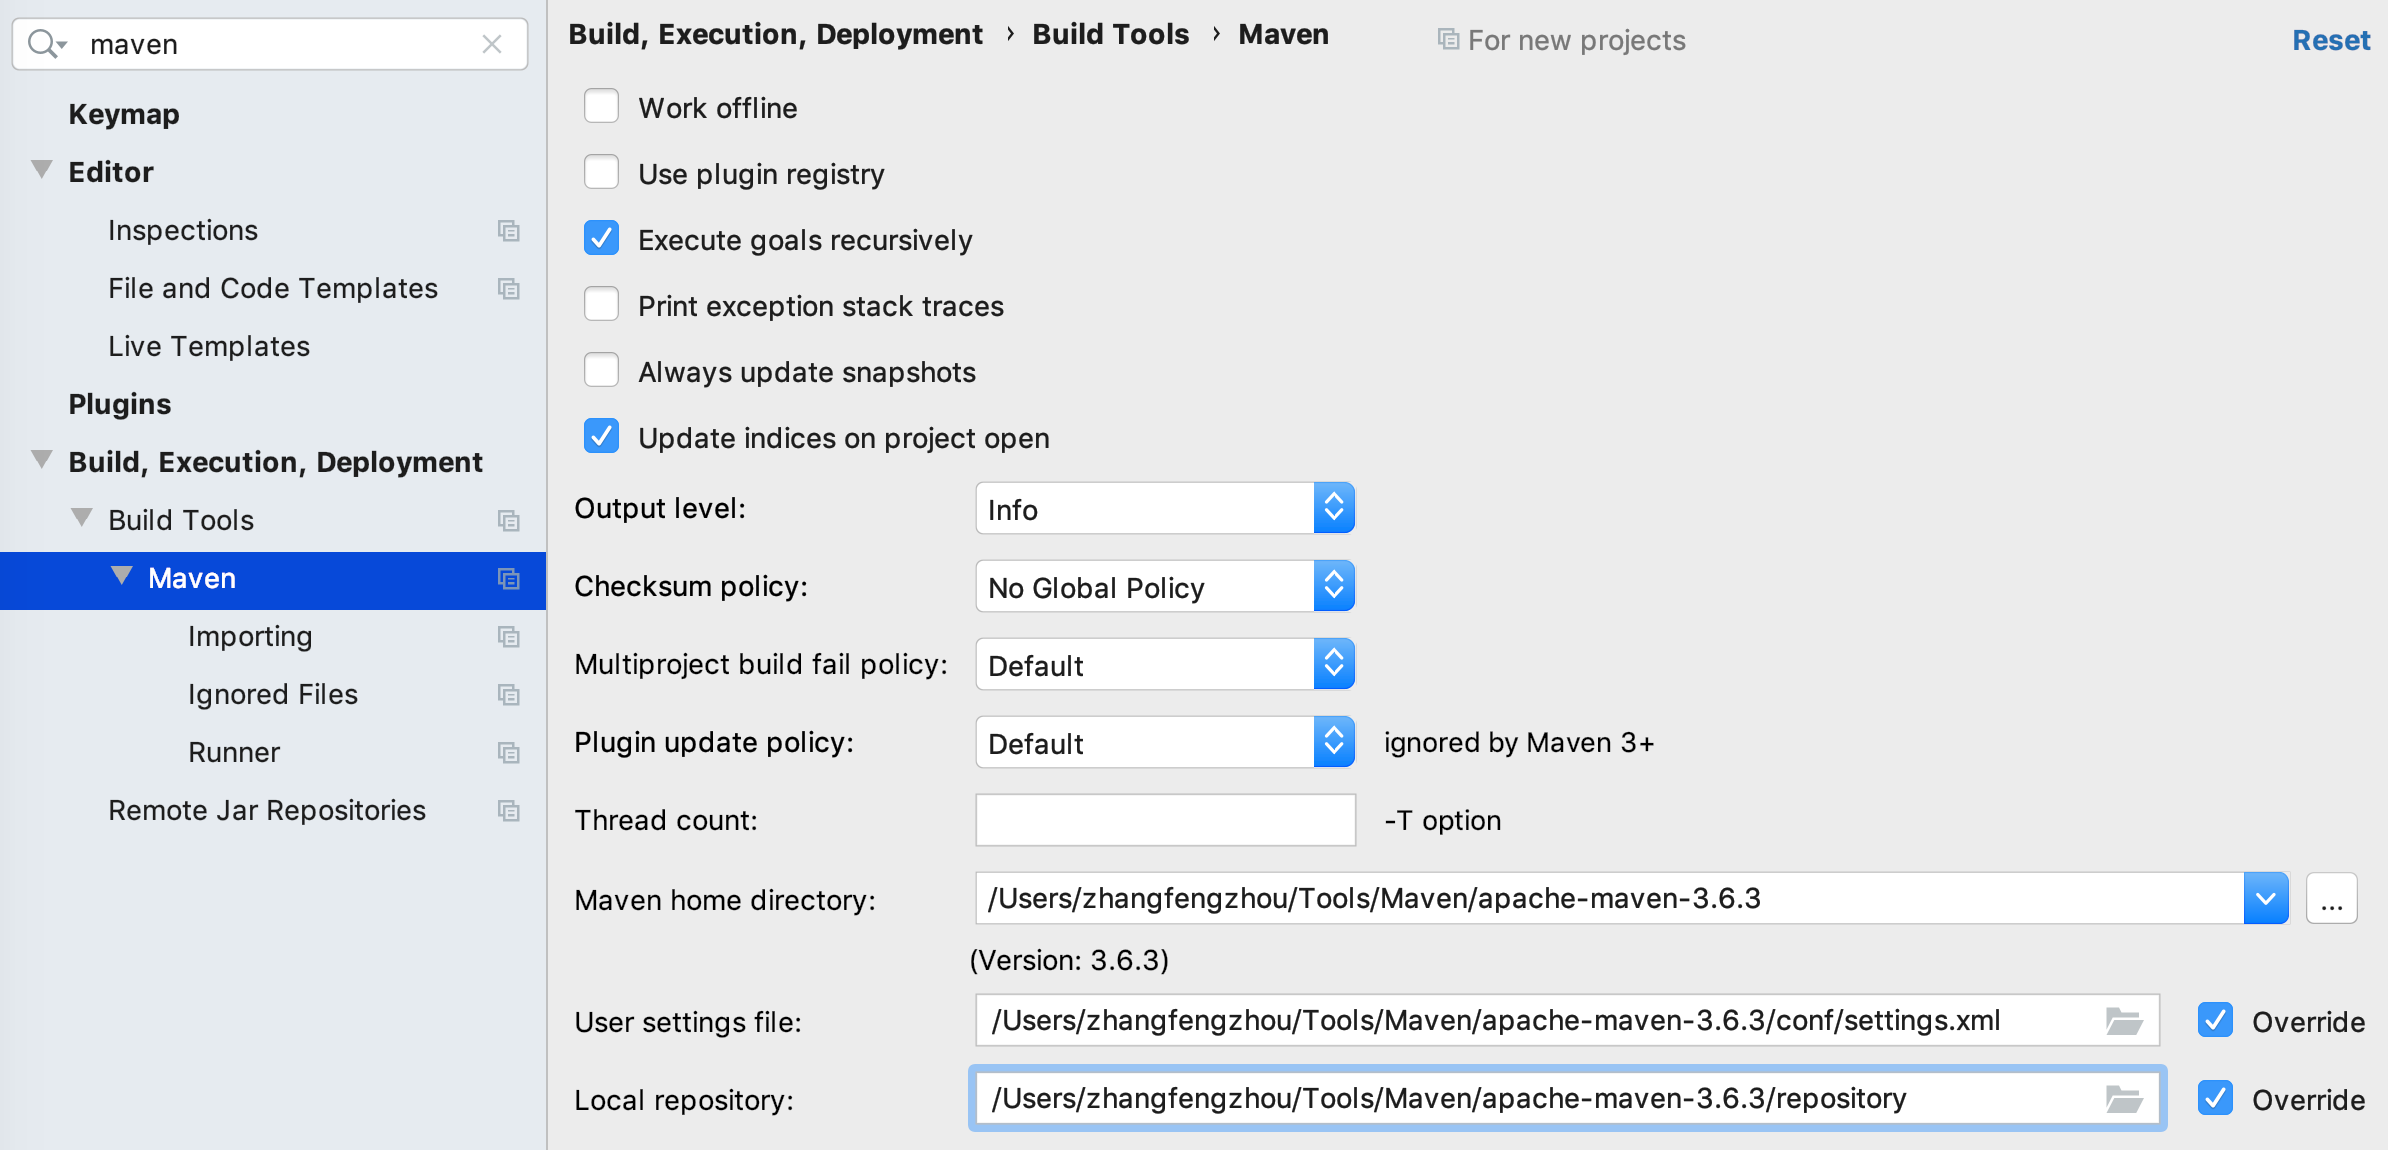Collapse the Editor tree section

(x=41, y=170)
